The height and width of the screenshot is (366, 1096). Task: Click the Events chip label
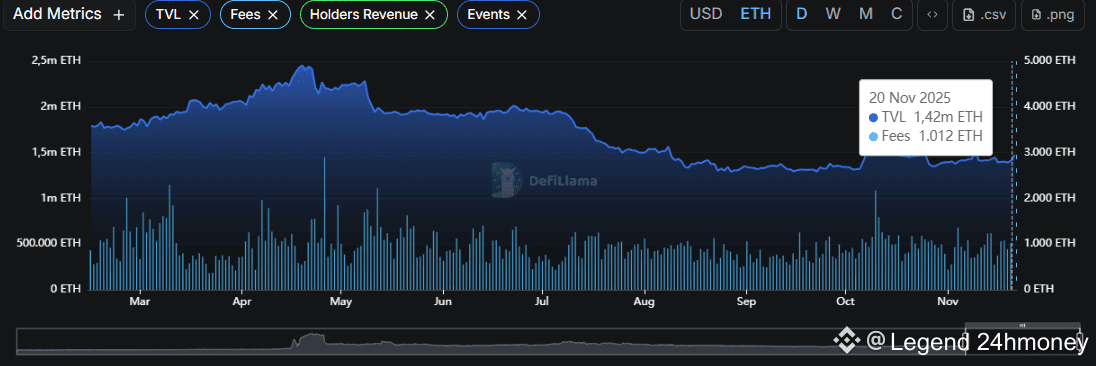[489, 15]
